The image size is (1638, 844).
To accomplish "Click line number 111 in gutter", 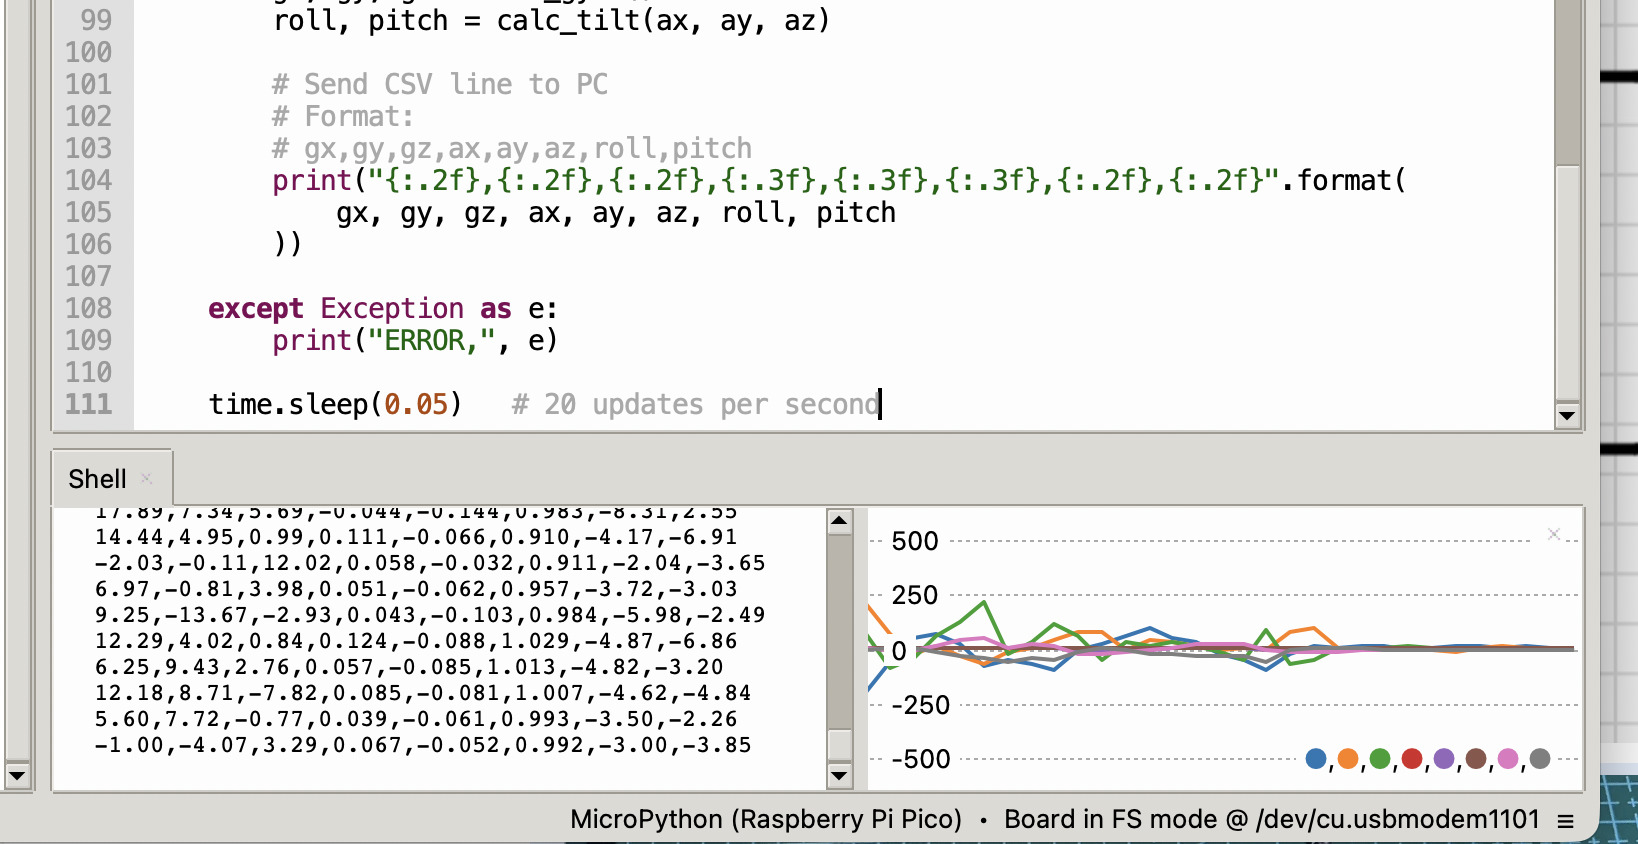I will (89, 404).
